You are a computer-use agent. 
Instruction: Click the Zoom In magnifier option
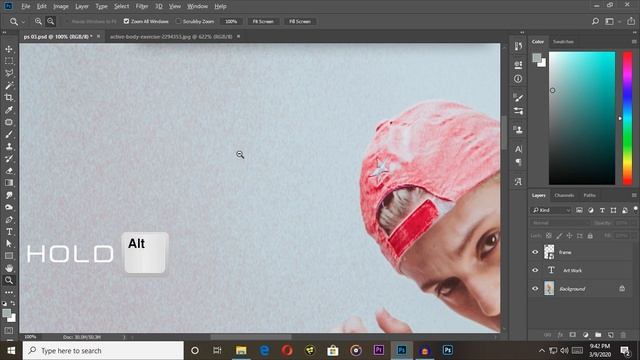pos(38,21)
